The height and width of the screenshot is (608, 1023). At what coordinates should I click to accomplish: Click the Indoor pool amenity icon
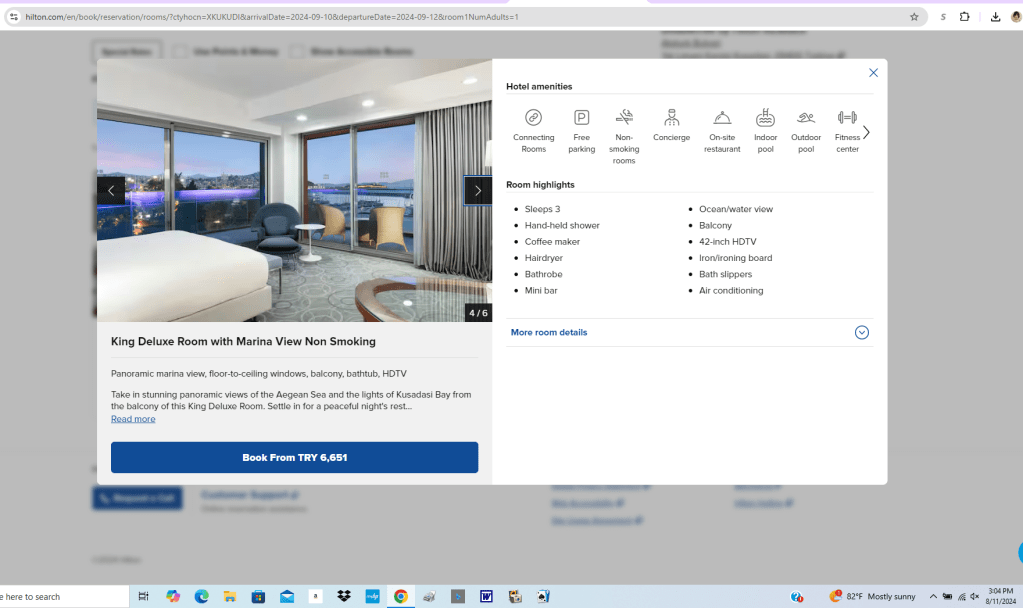click(765, 117)
